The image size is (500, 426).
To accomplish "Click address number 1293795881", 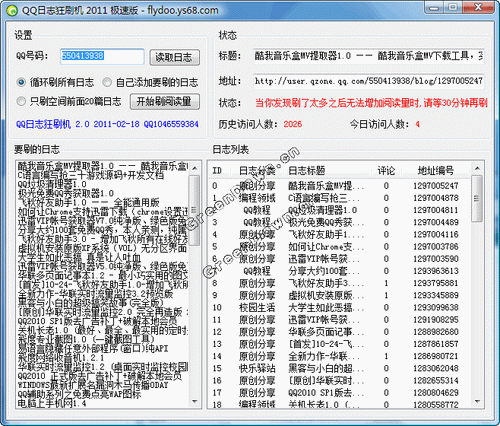I will coord(436,283).
